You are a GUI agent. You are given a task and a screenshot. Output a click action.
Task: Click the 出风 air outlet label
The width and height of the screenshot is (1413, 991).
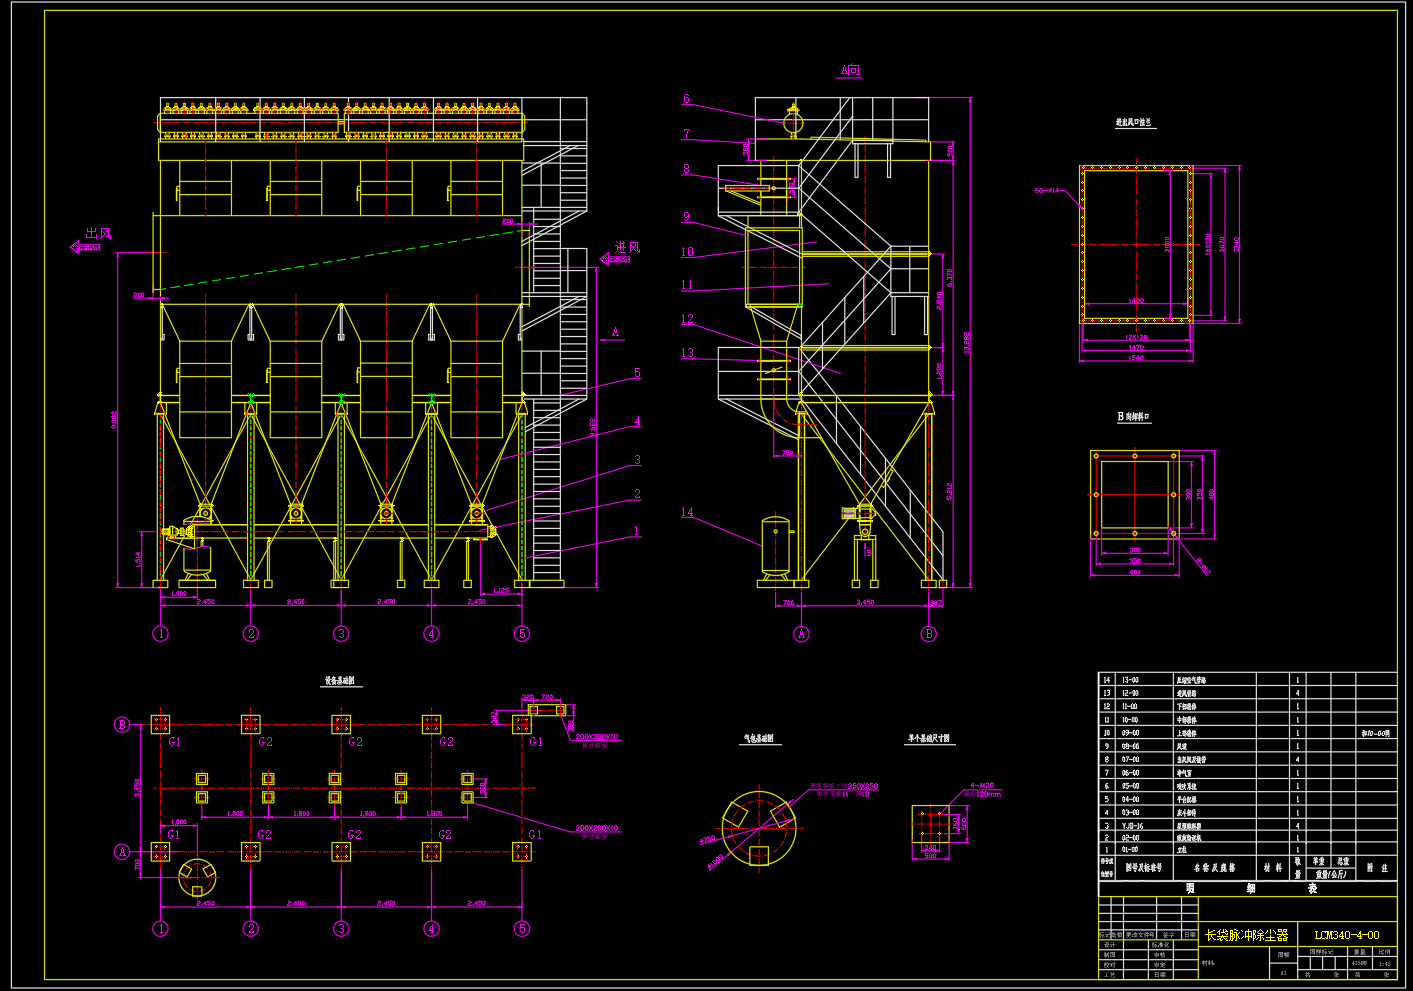[x=98, y=233]
